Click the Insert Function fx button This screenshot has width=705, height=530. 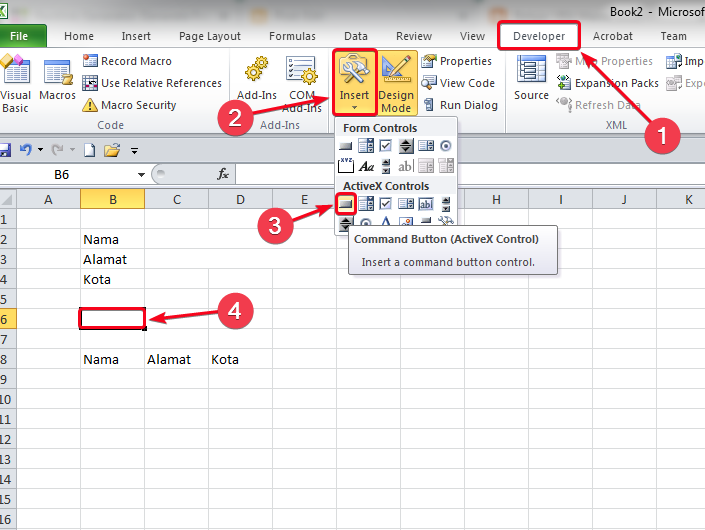click(223, 174)
